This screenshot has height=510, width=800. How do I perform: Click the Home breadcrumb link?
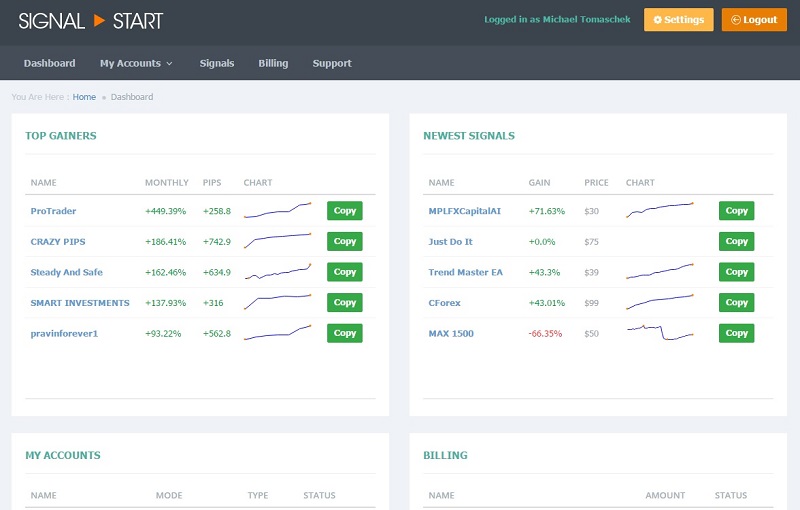point(84,97)
